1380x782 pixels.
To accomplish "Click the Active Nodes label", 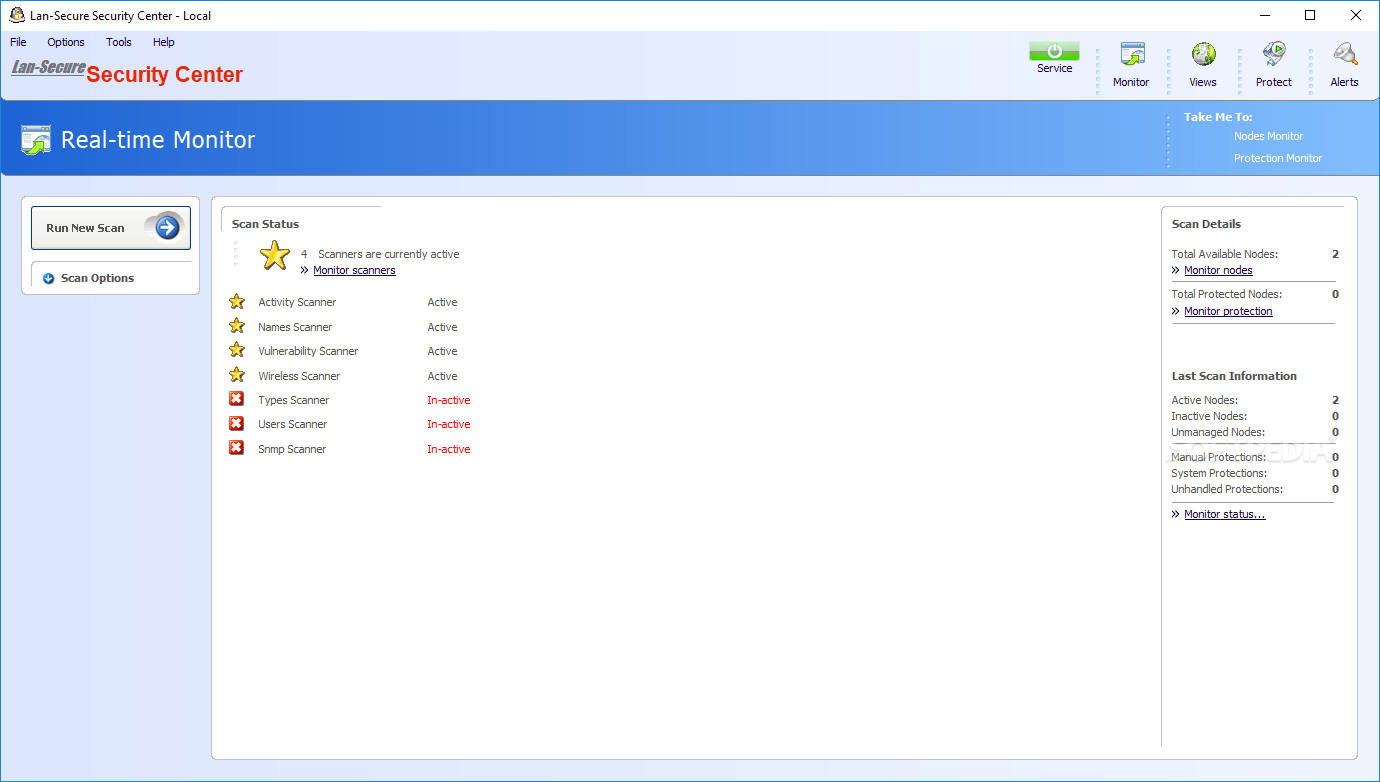I will click(x=1204, y=400).
